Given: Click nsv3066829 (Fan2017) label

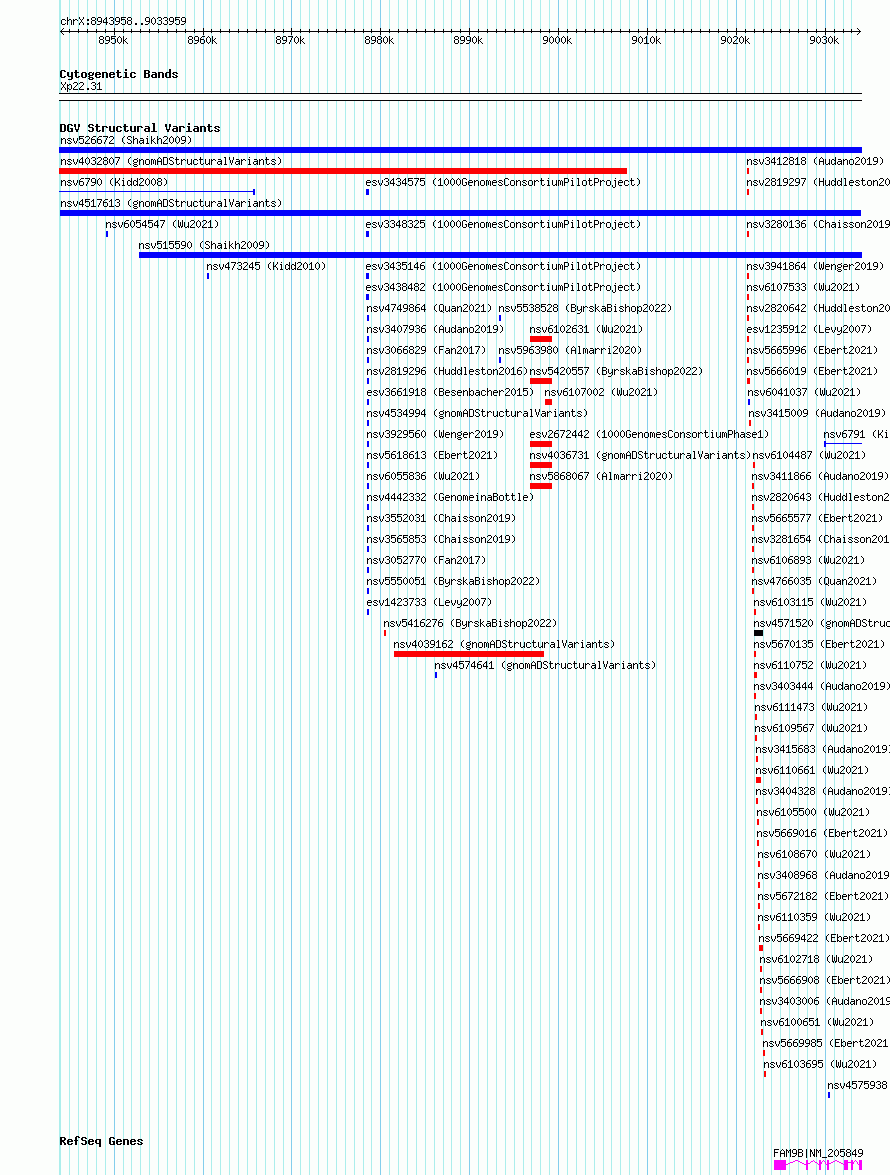Looking at the screenshot, I should point(426,350).
